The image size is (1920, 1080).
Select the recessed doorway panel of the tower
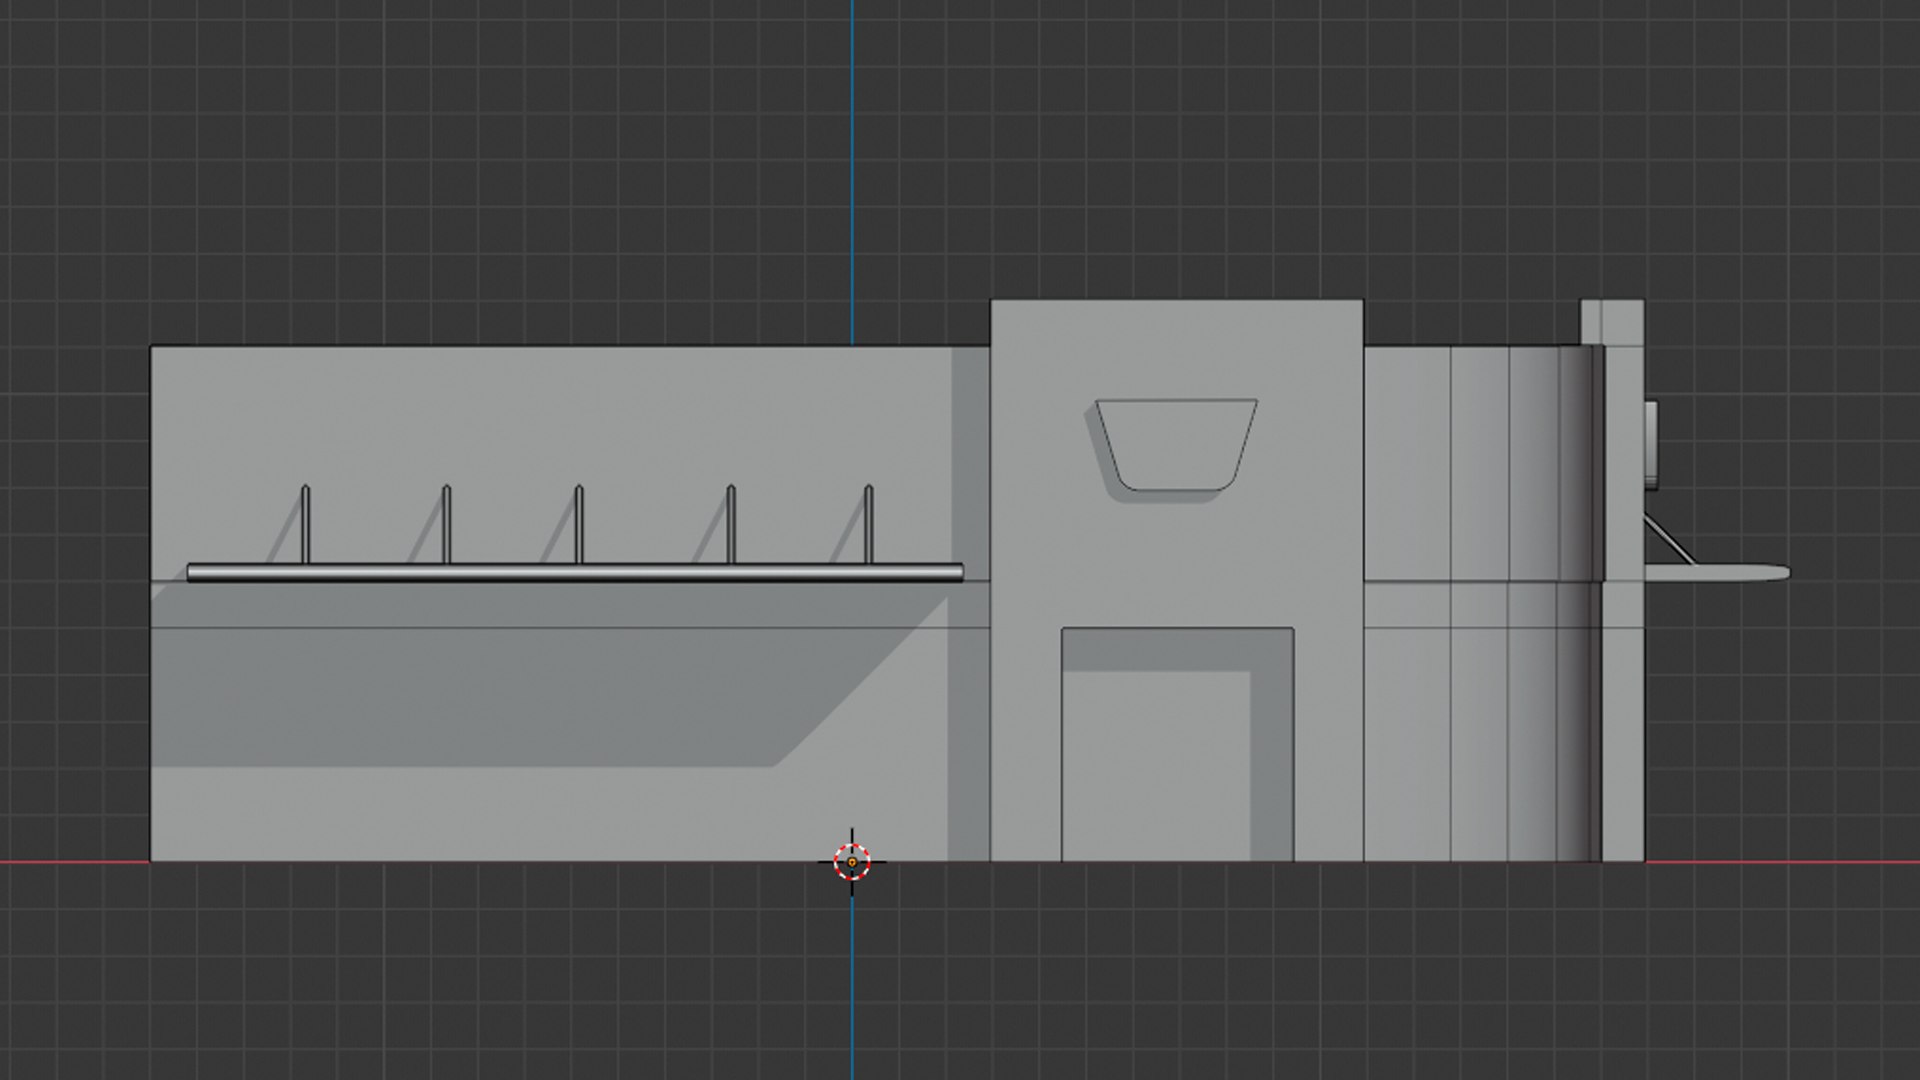coord(1177,744)
